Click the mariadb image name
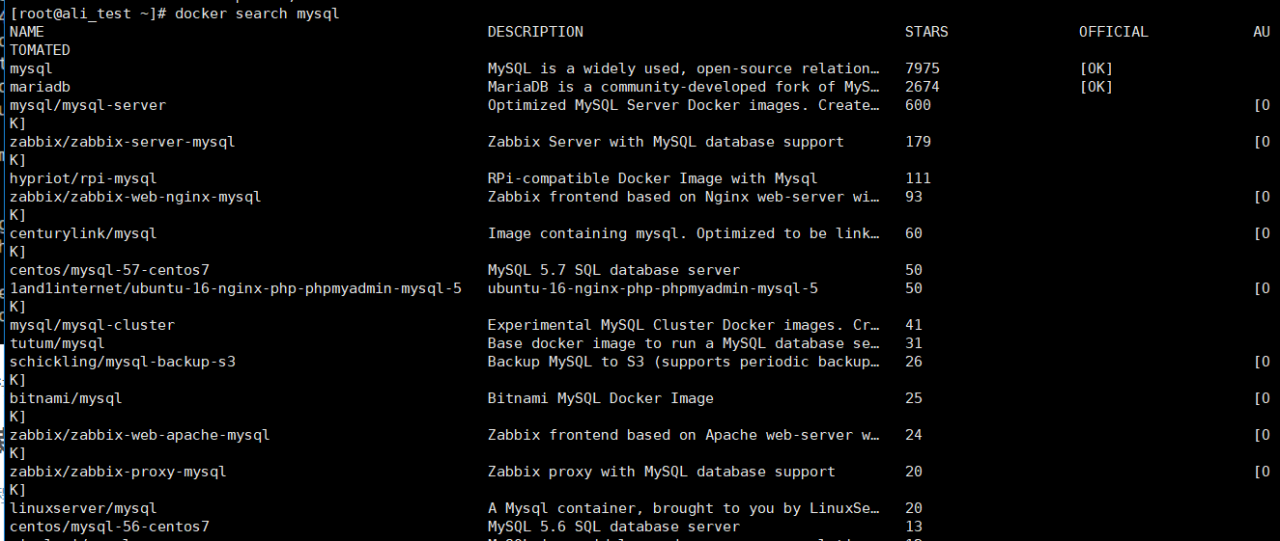1280x541 pixels. (40, 87)
